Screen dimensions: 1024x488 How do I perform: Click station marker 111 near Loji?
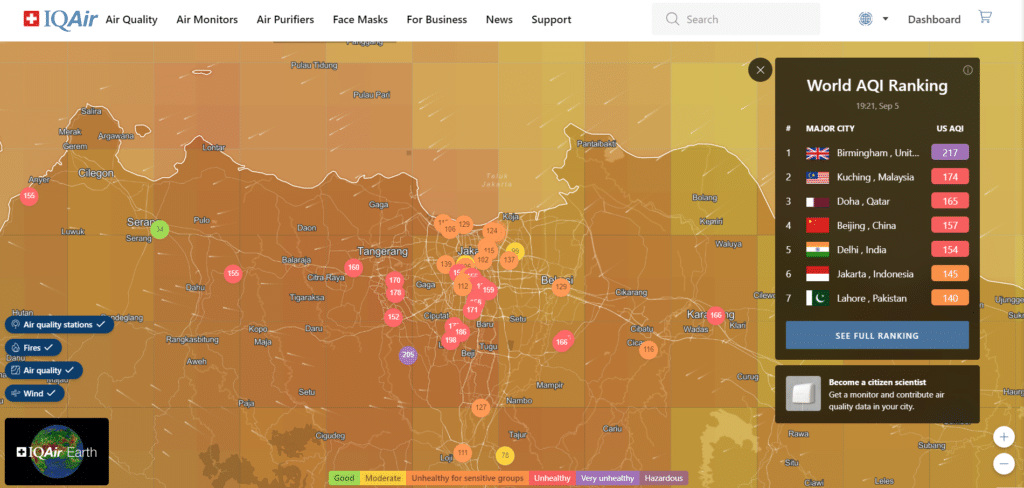tap(462, 453)
